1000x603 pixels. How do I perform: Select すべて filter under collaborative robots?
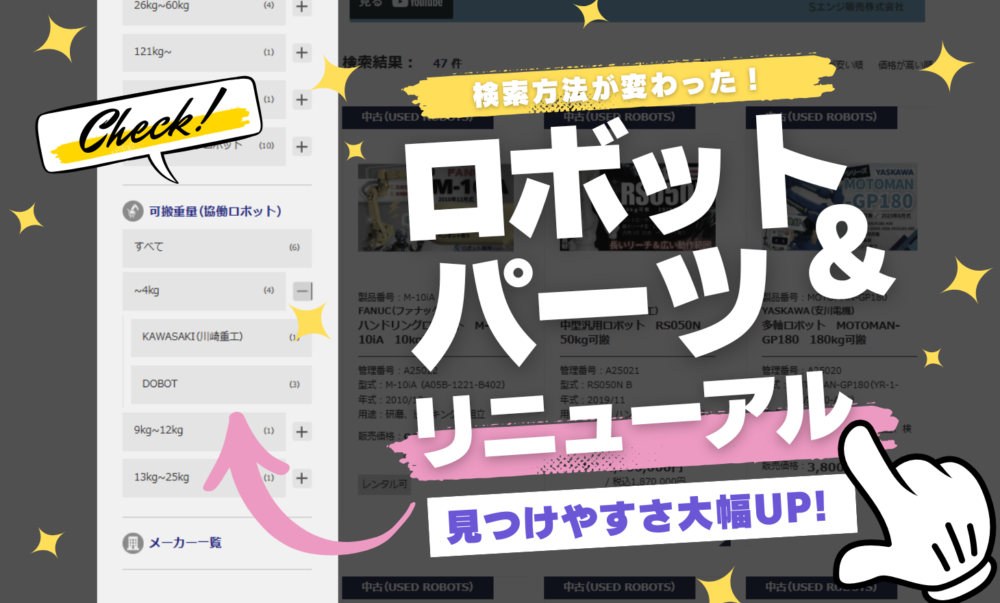point(203,247)
